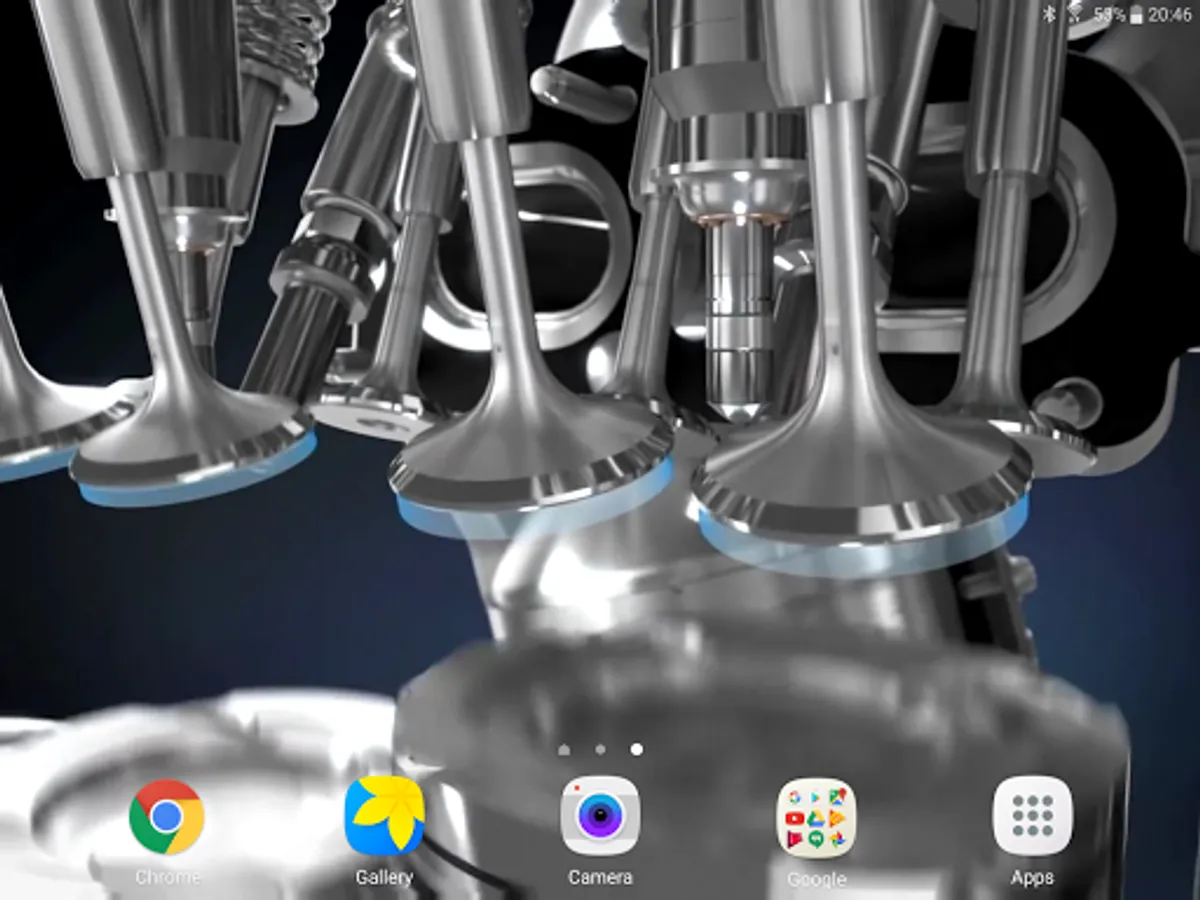
Task: Tap the Bluetooth status icon
Action: click(1050, 14)
